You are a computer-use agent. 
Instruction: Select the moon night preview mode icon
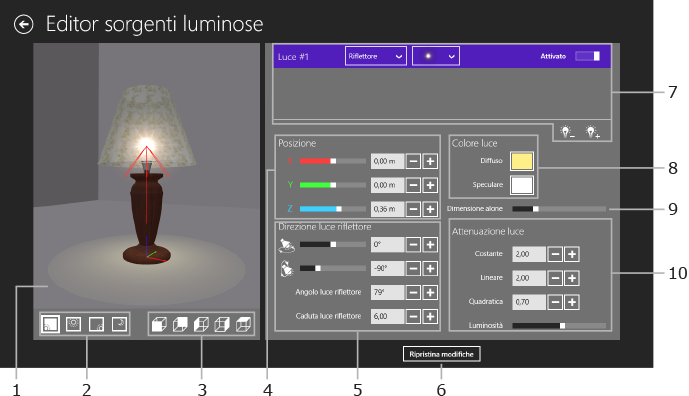[x=119, y=324]
